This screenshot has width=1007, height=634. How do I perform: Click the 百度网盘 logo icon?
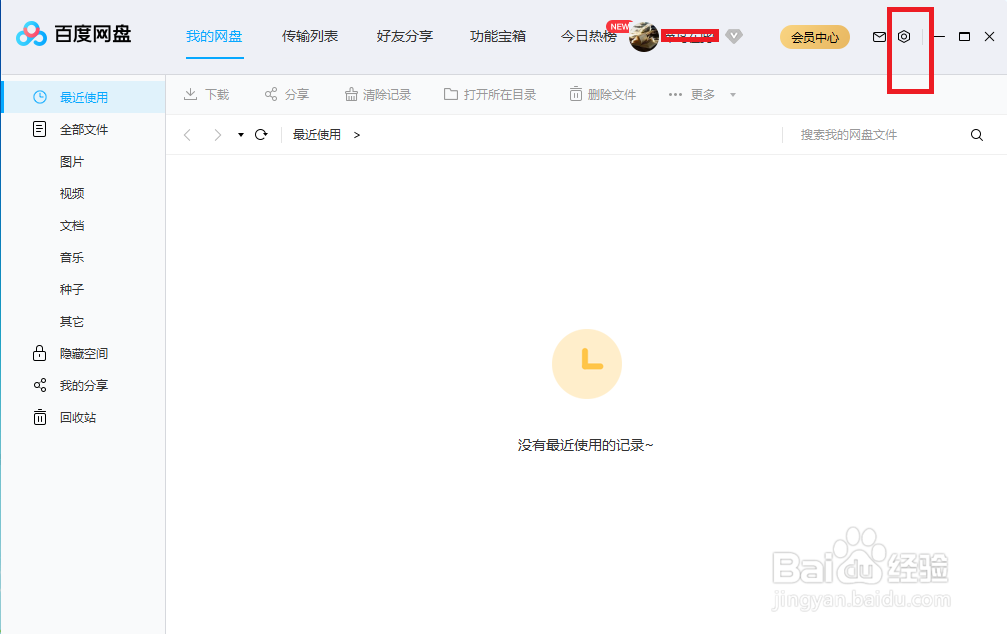31,34
